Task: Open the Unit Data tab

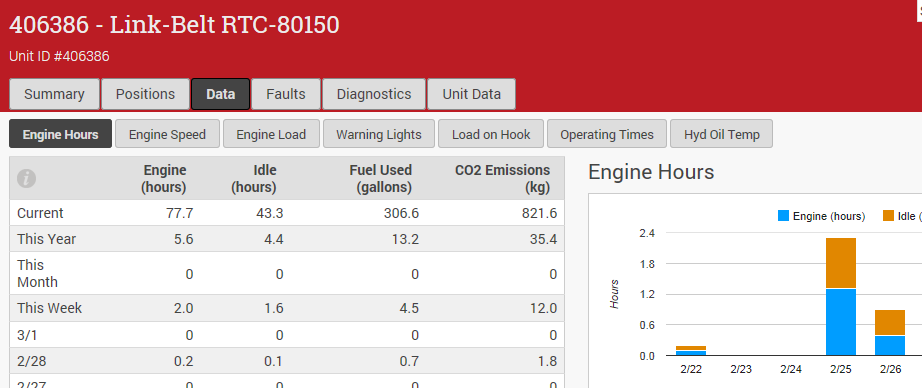Action: tap(472, 94)
